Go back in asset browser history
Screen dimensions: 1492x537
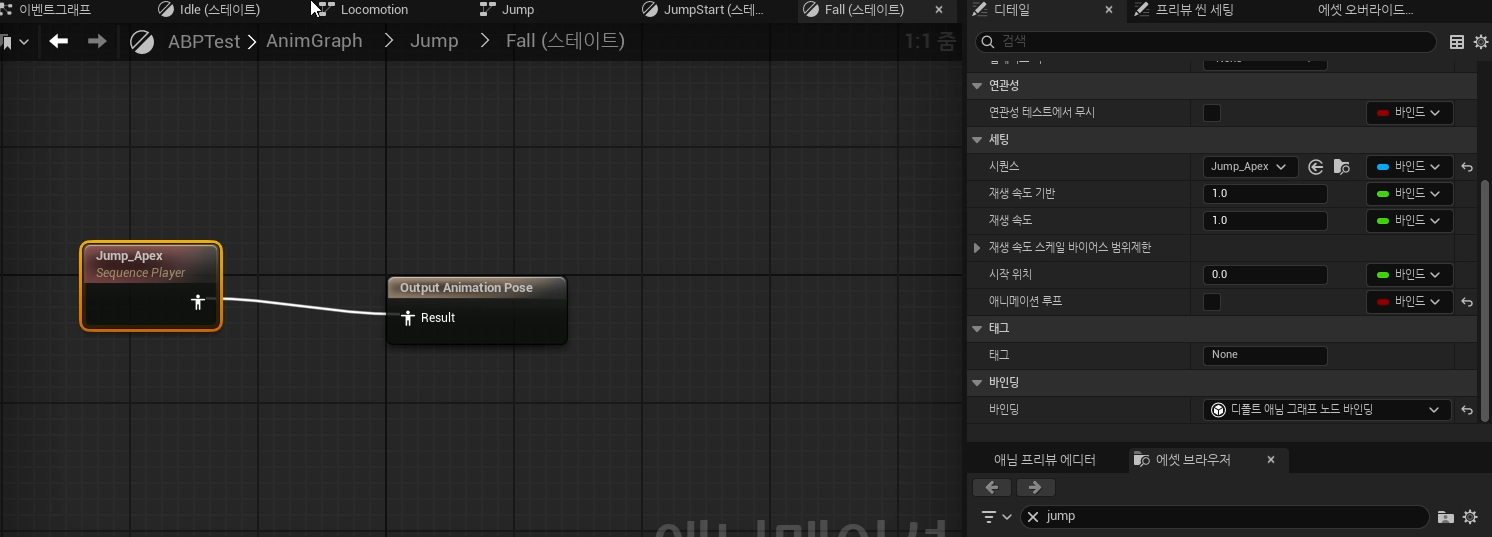[992, 487]
